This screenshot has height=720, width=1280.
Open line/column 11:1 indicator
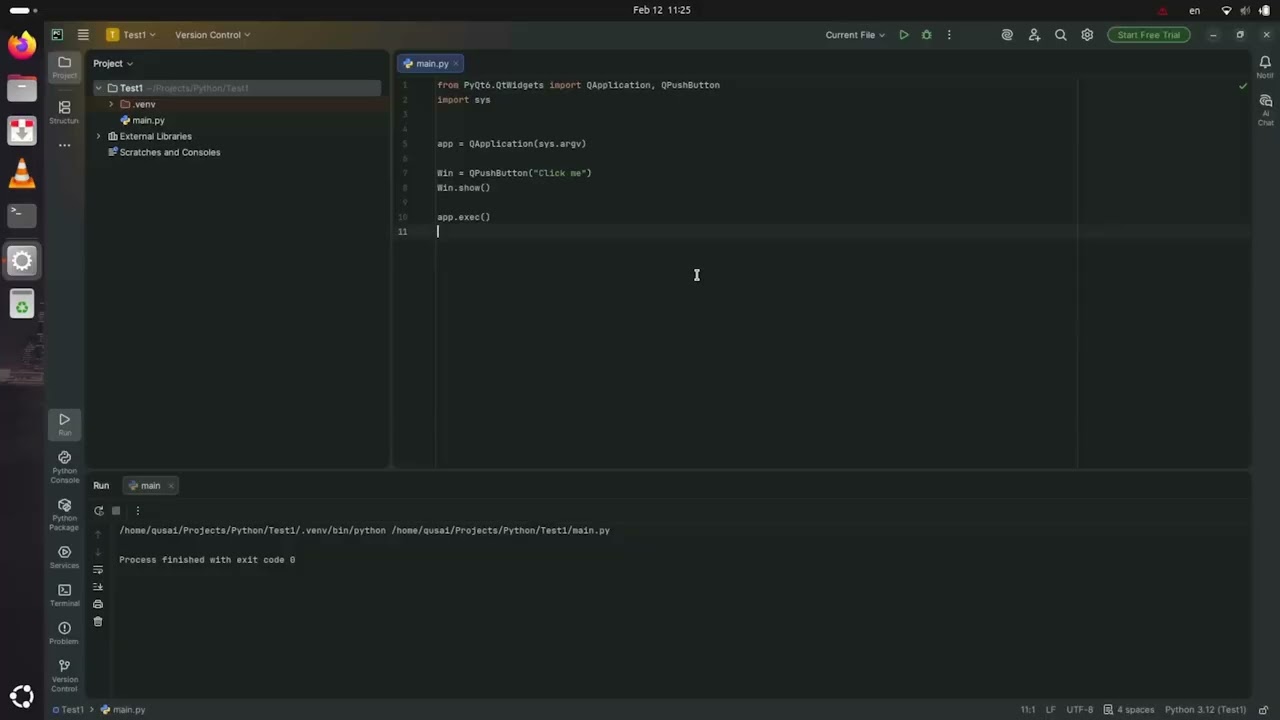point(1028,710)
